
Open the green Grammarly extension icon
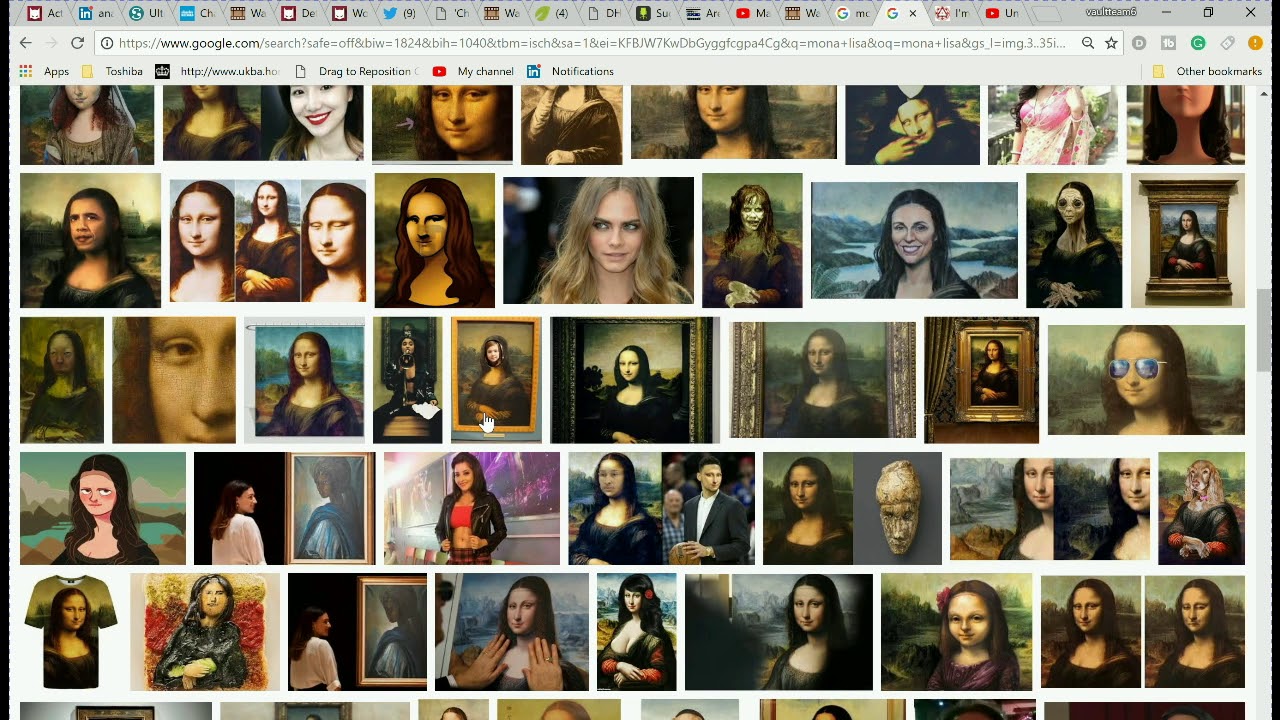point(1198,43)
